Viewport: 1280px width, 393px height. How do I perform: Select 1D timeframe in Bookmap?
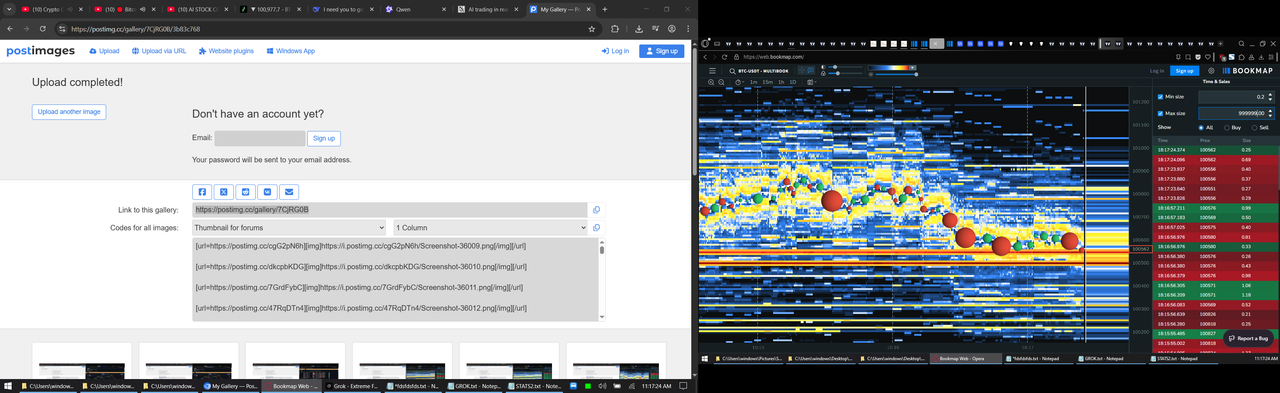pyautogui.click(x=792, y=82)
